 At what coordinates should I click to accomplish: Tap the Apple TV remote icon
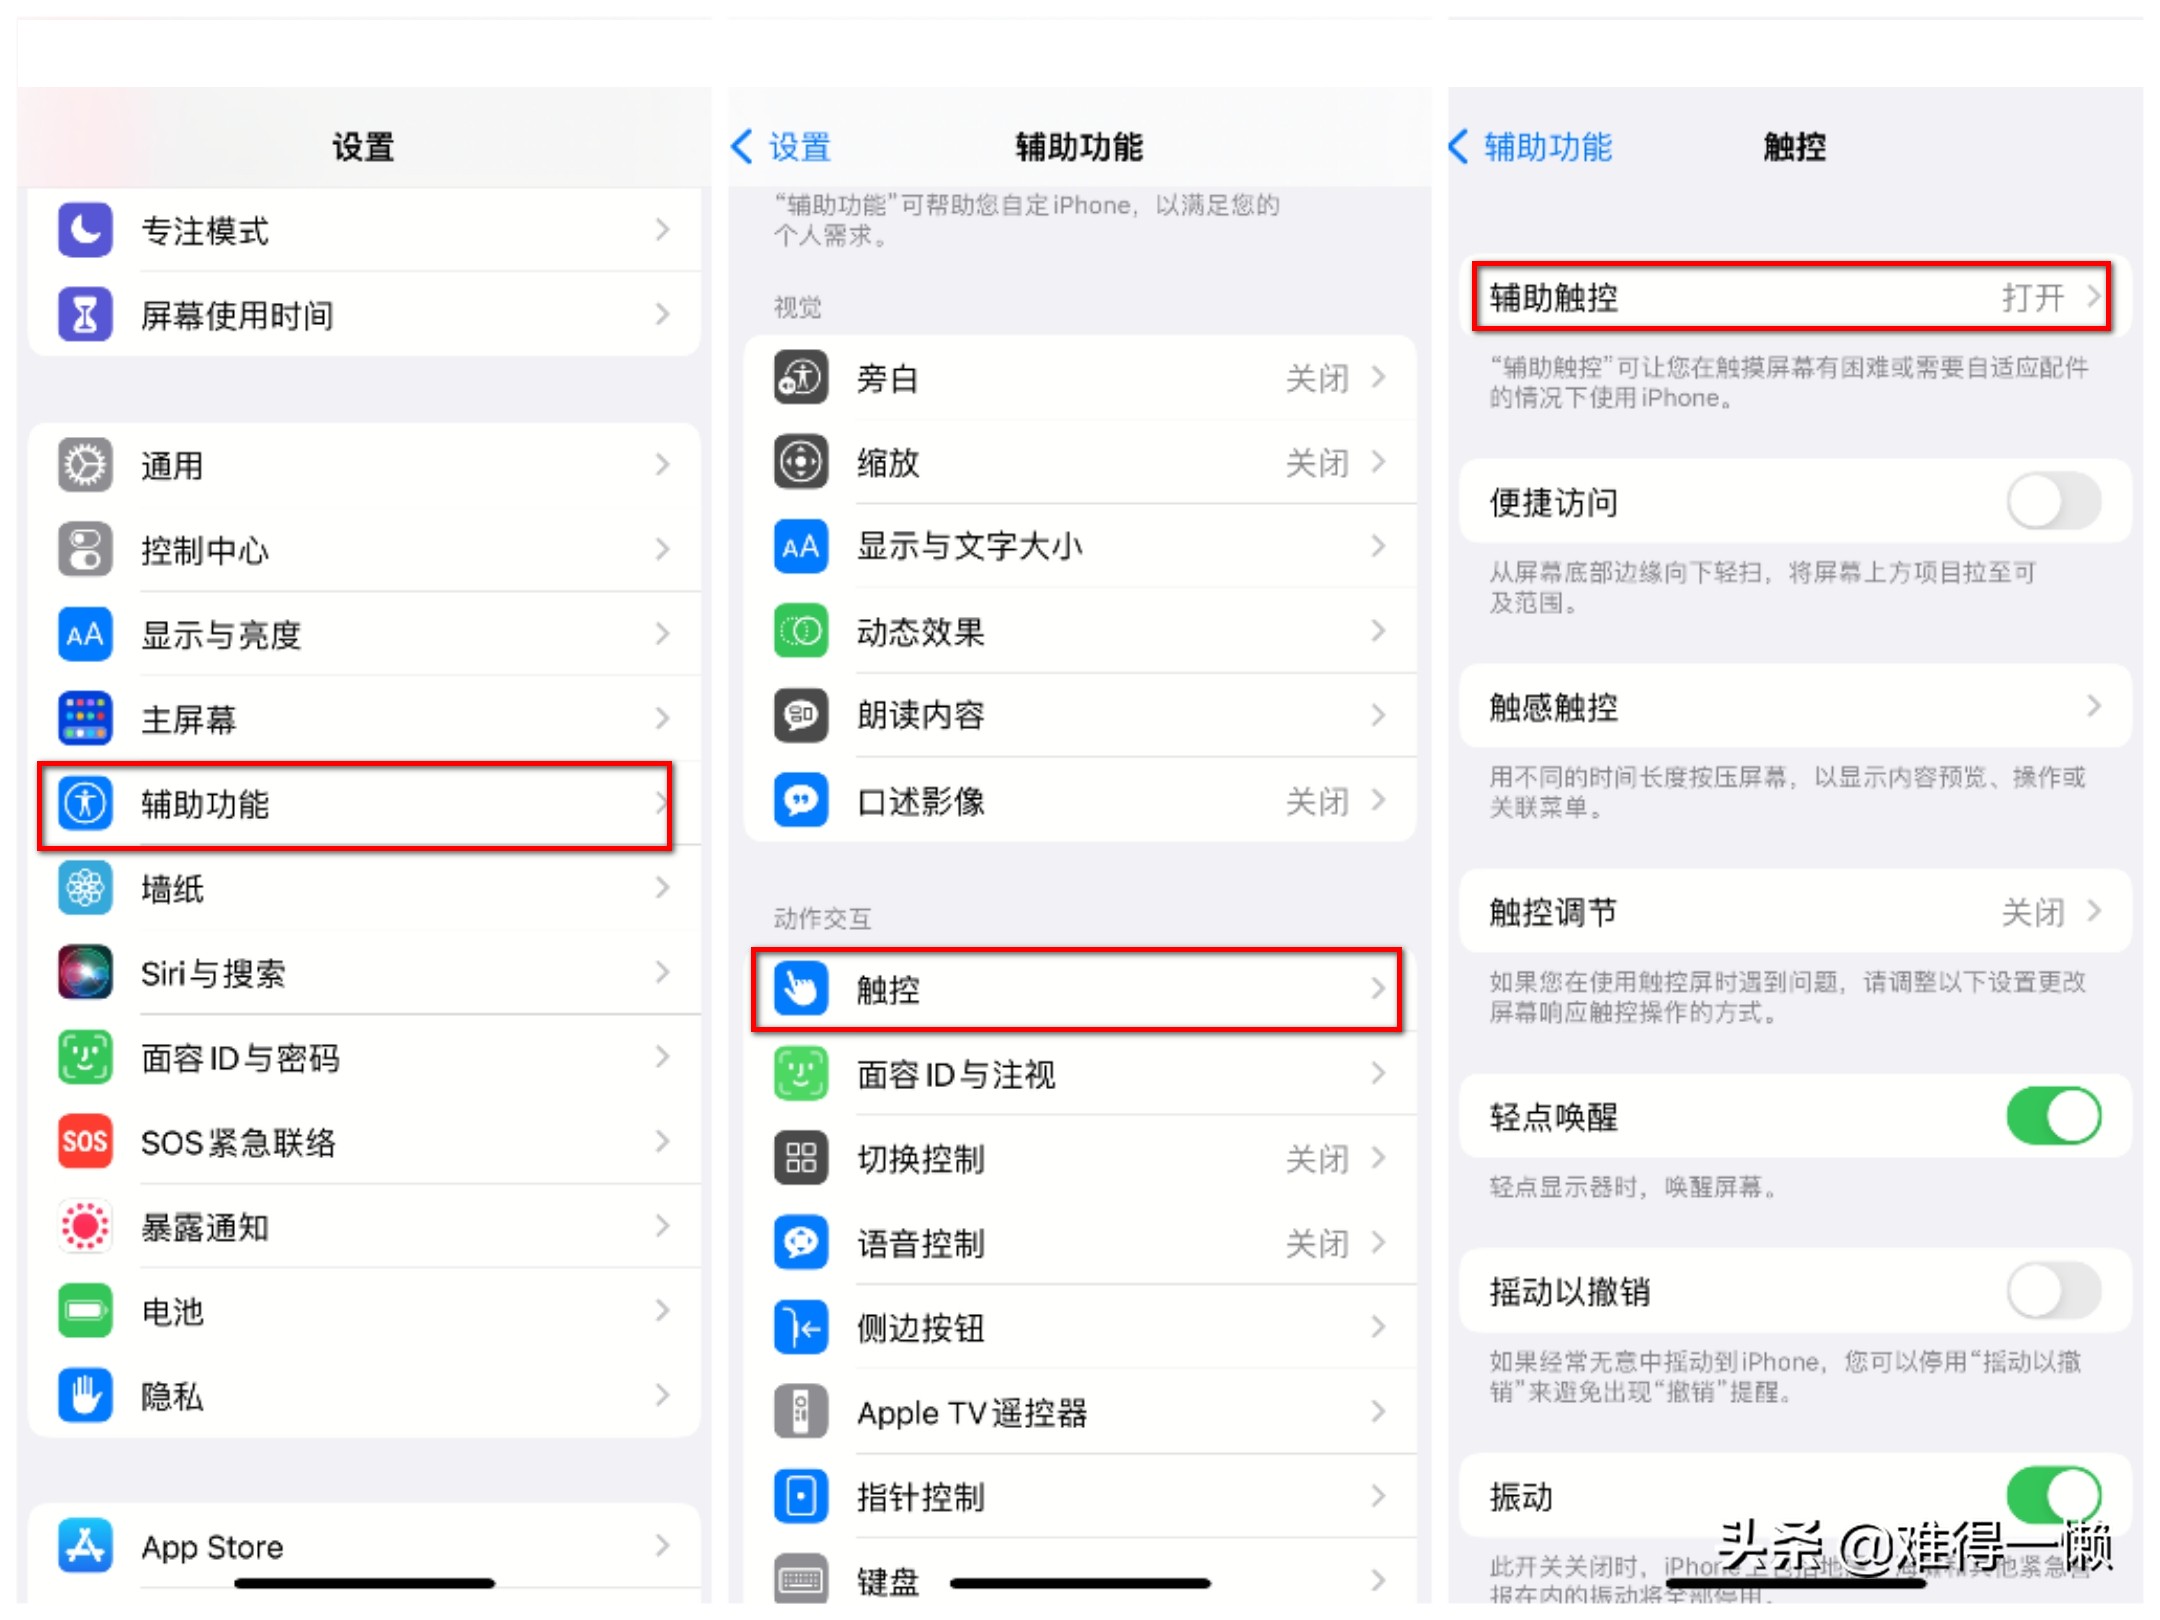pos(801,1412)
